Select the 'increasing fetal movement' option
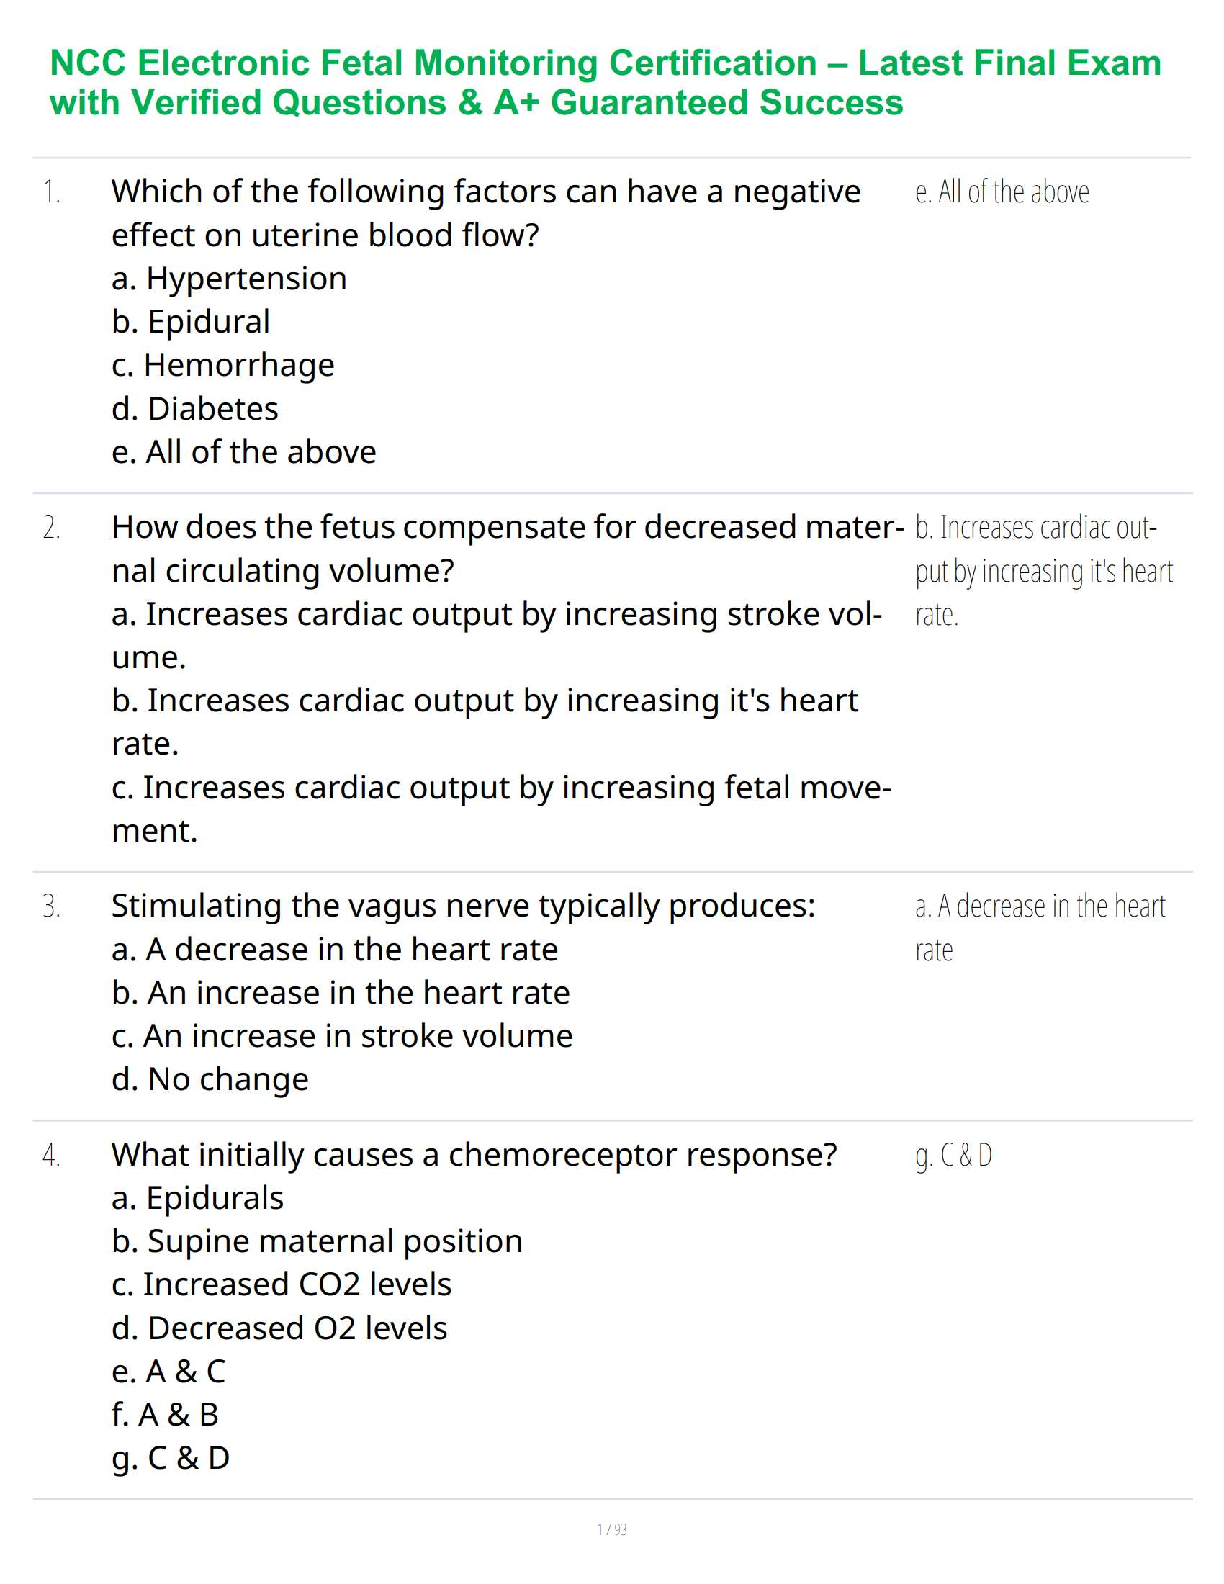1224x1584 pixels. (x=501, y=808)
